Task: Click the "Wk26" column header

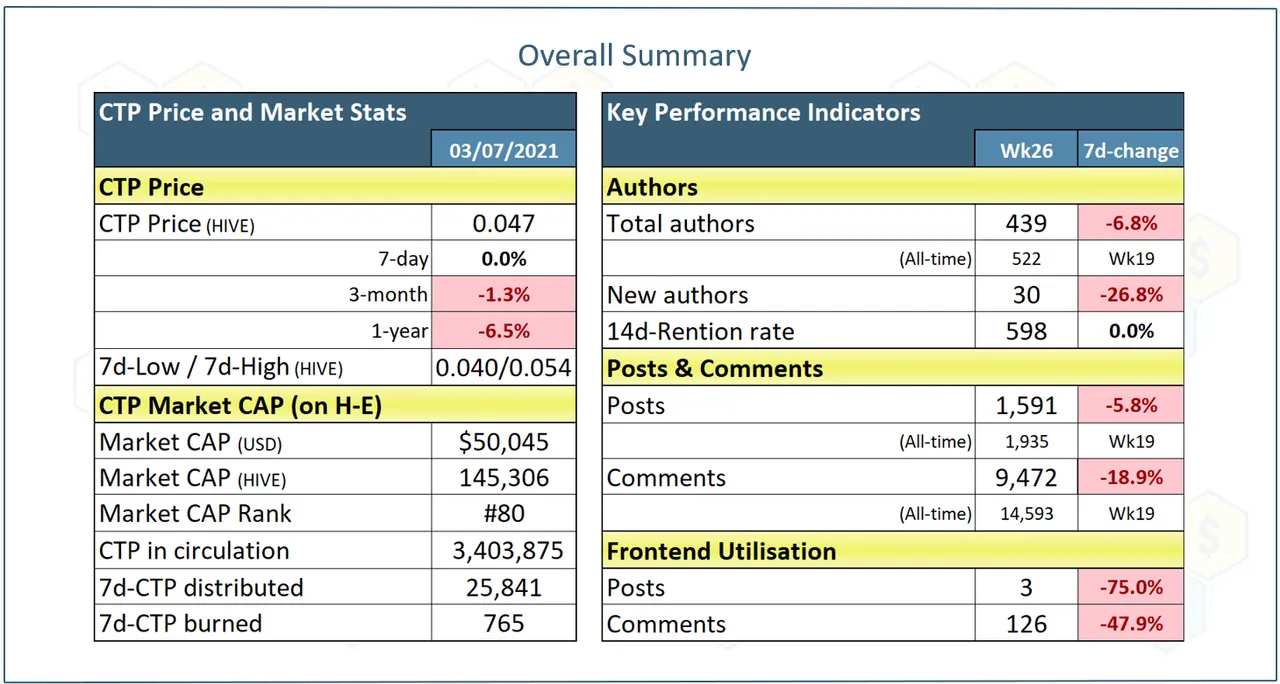Action: (x=1026, y=150)
